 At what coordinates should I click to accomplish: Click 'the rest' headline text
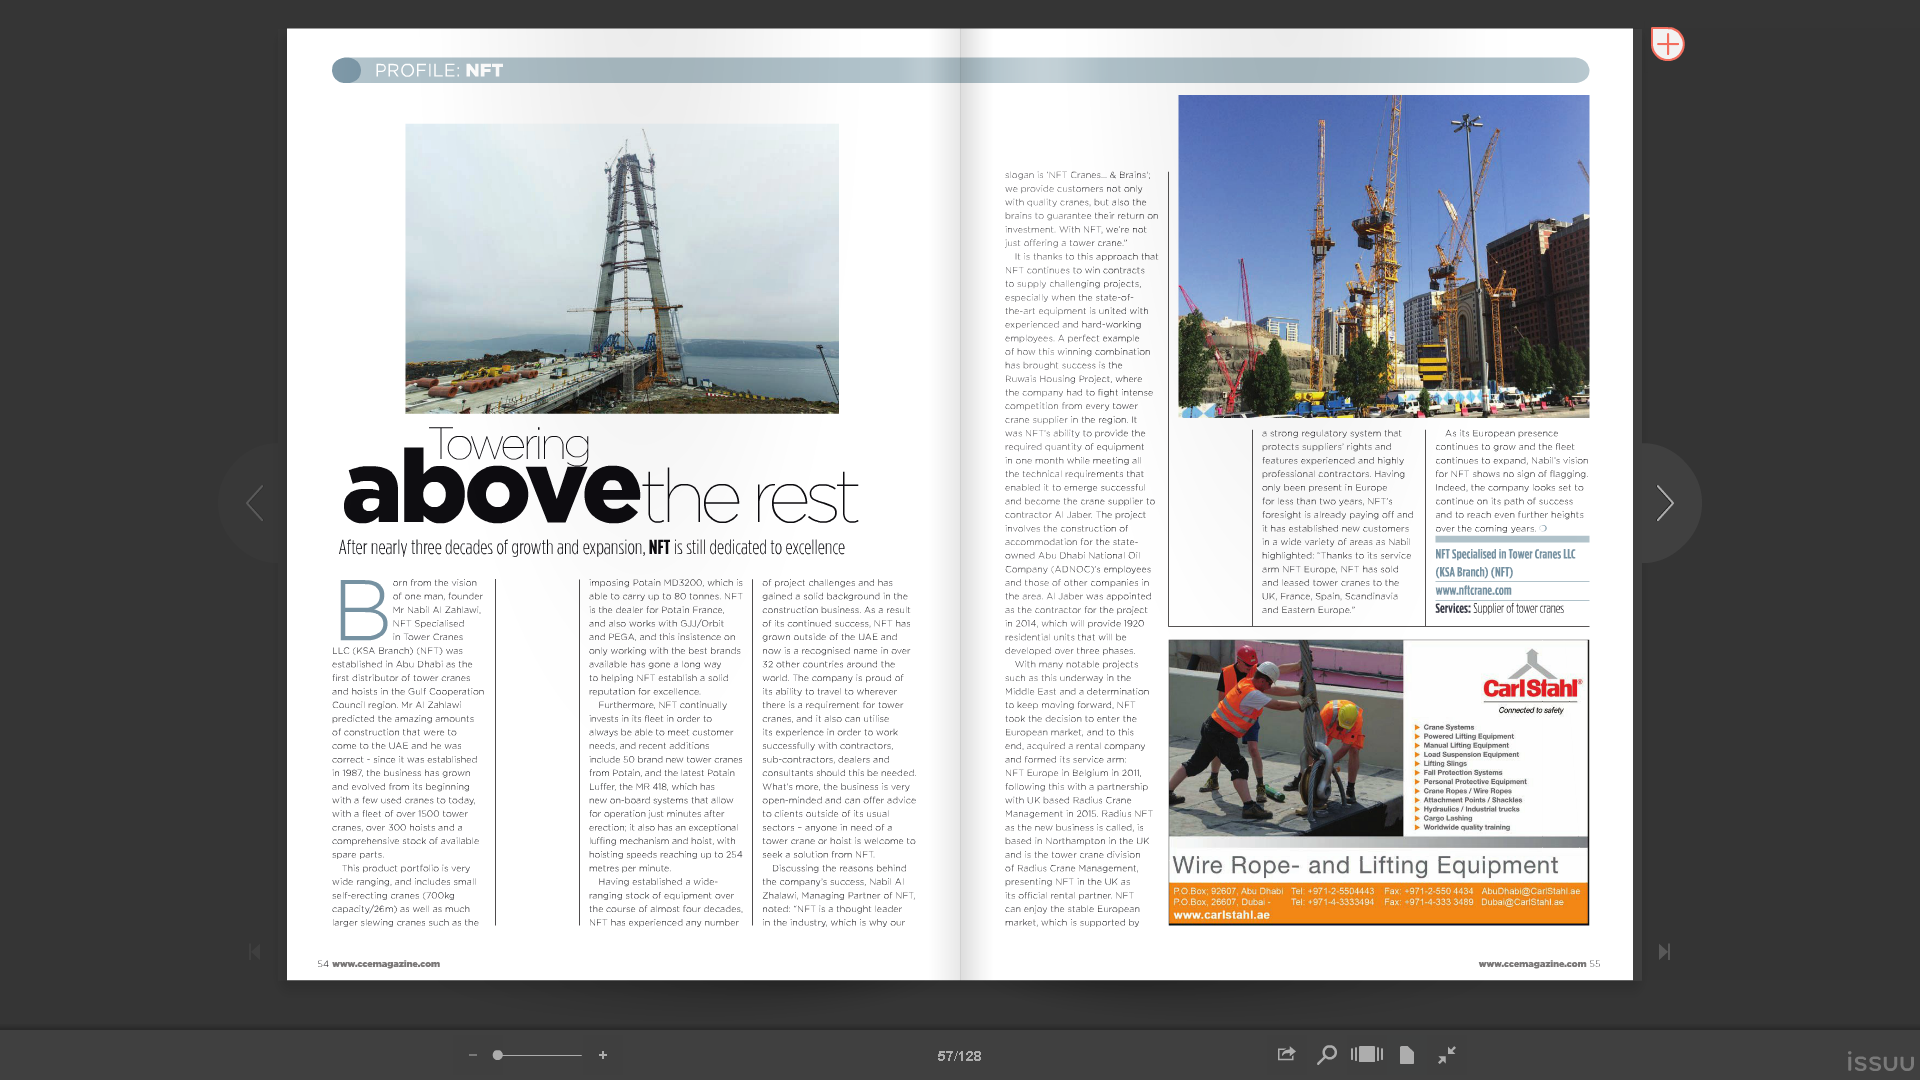click(750, 498)
